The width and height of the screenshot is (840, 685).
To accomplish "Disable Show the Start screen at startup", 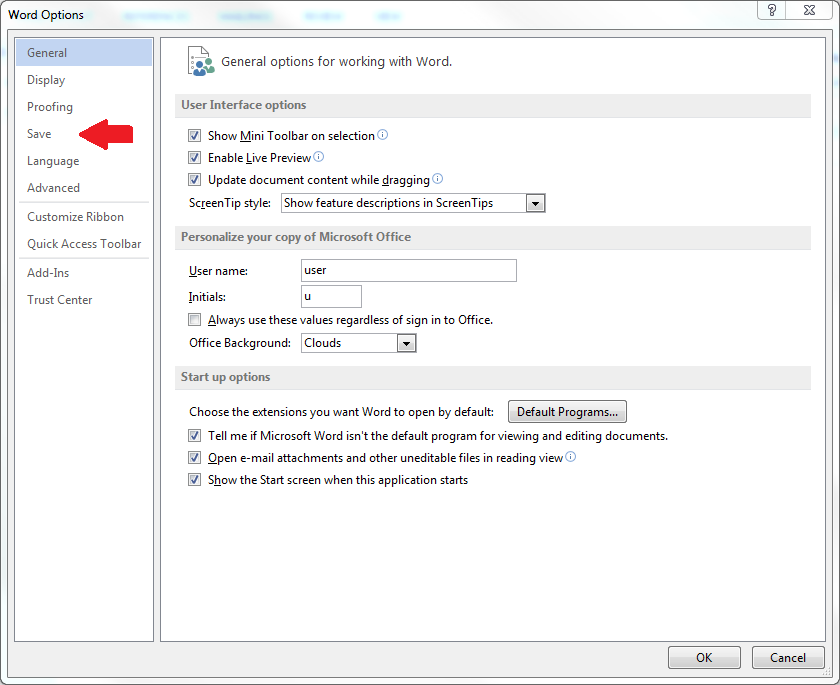I will (x=194, y=480).
